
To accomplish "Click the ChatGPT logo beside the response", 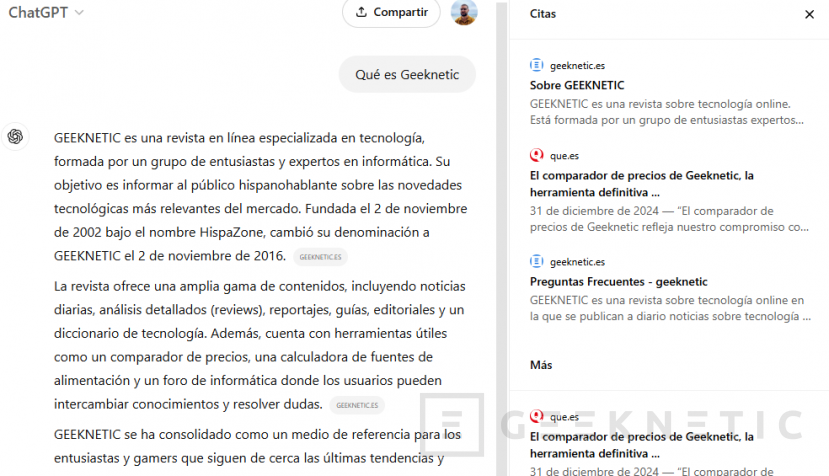I will coord(16,137).
